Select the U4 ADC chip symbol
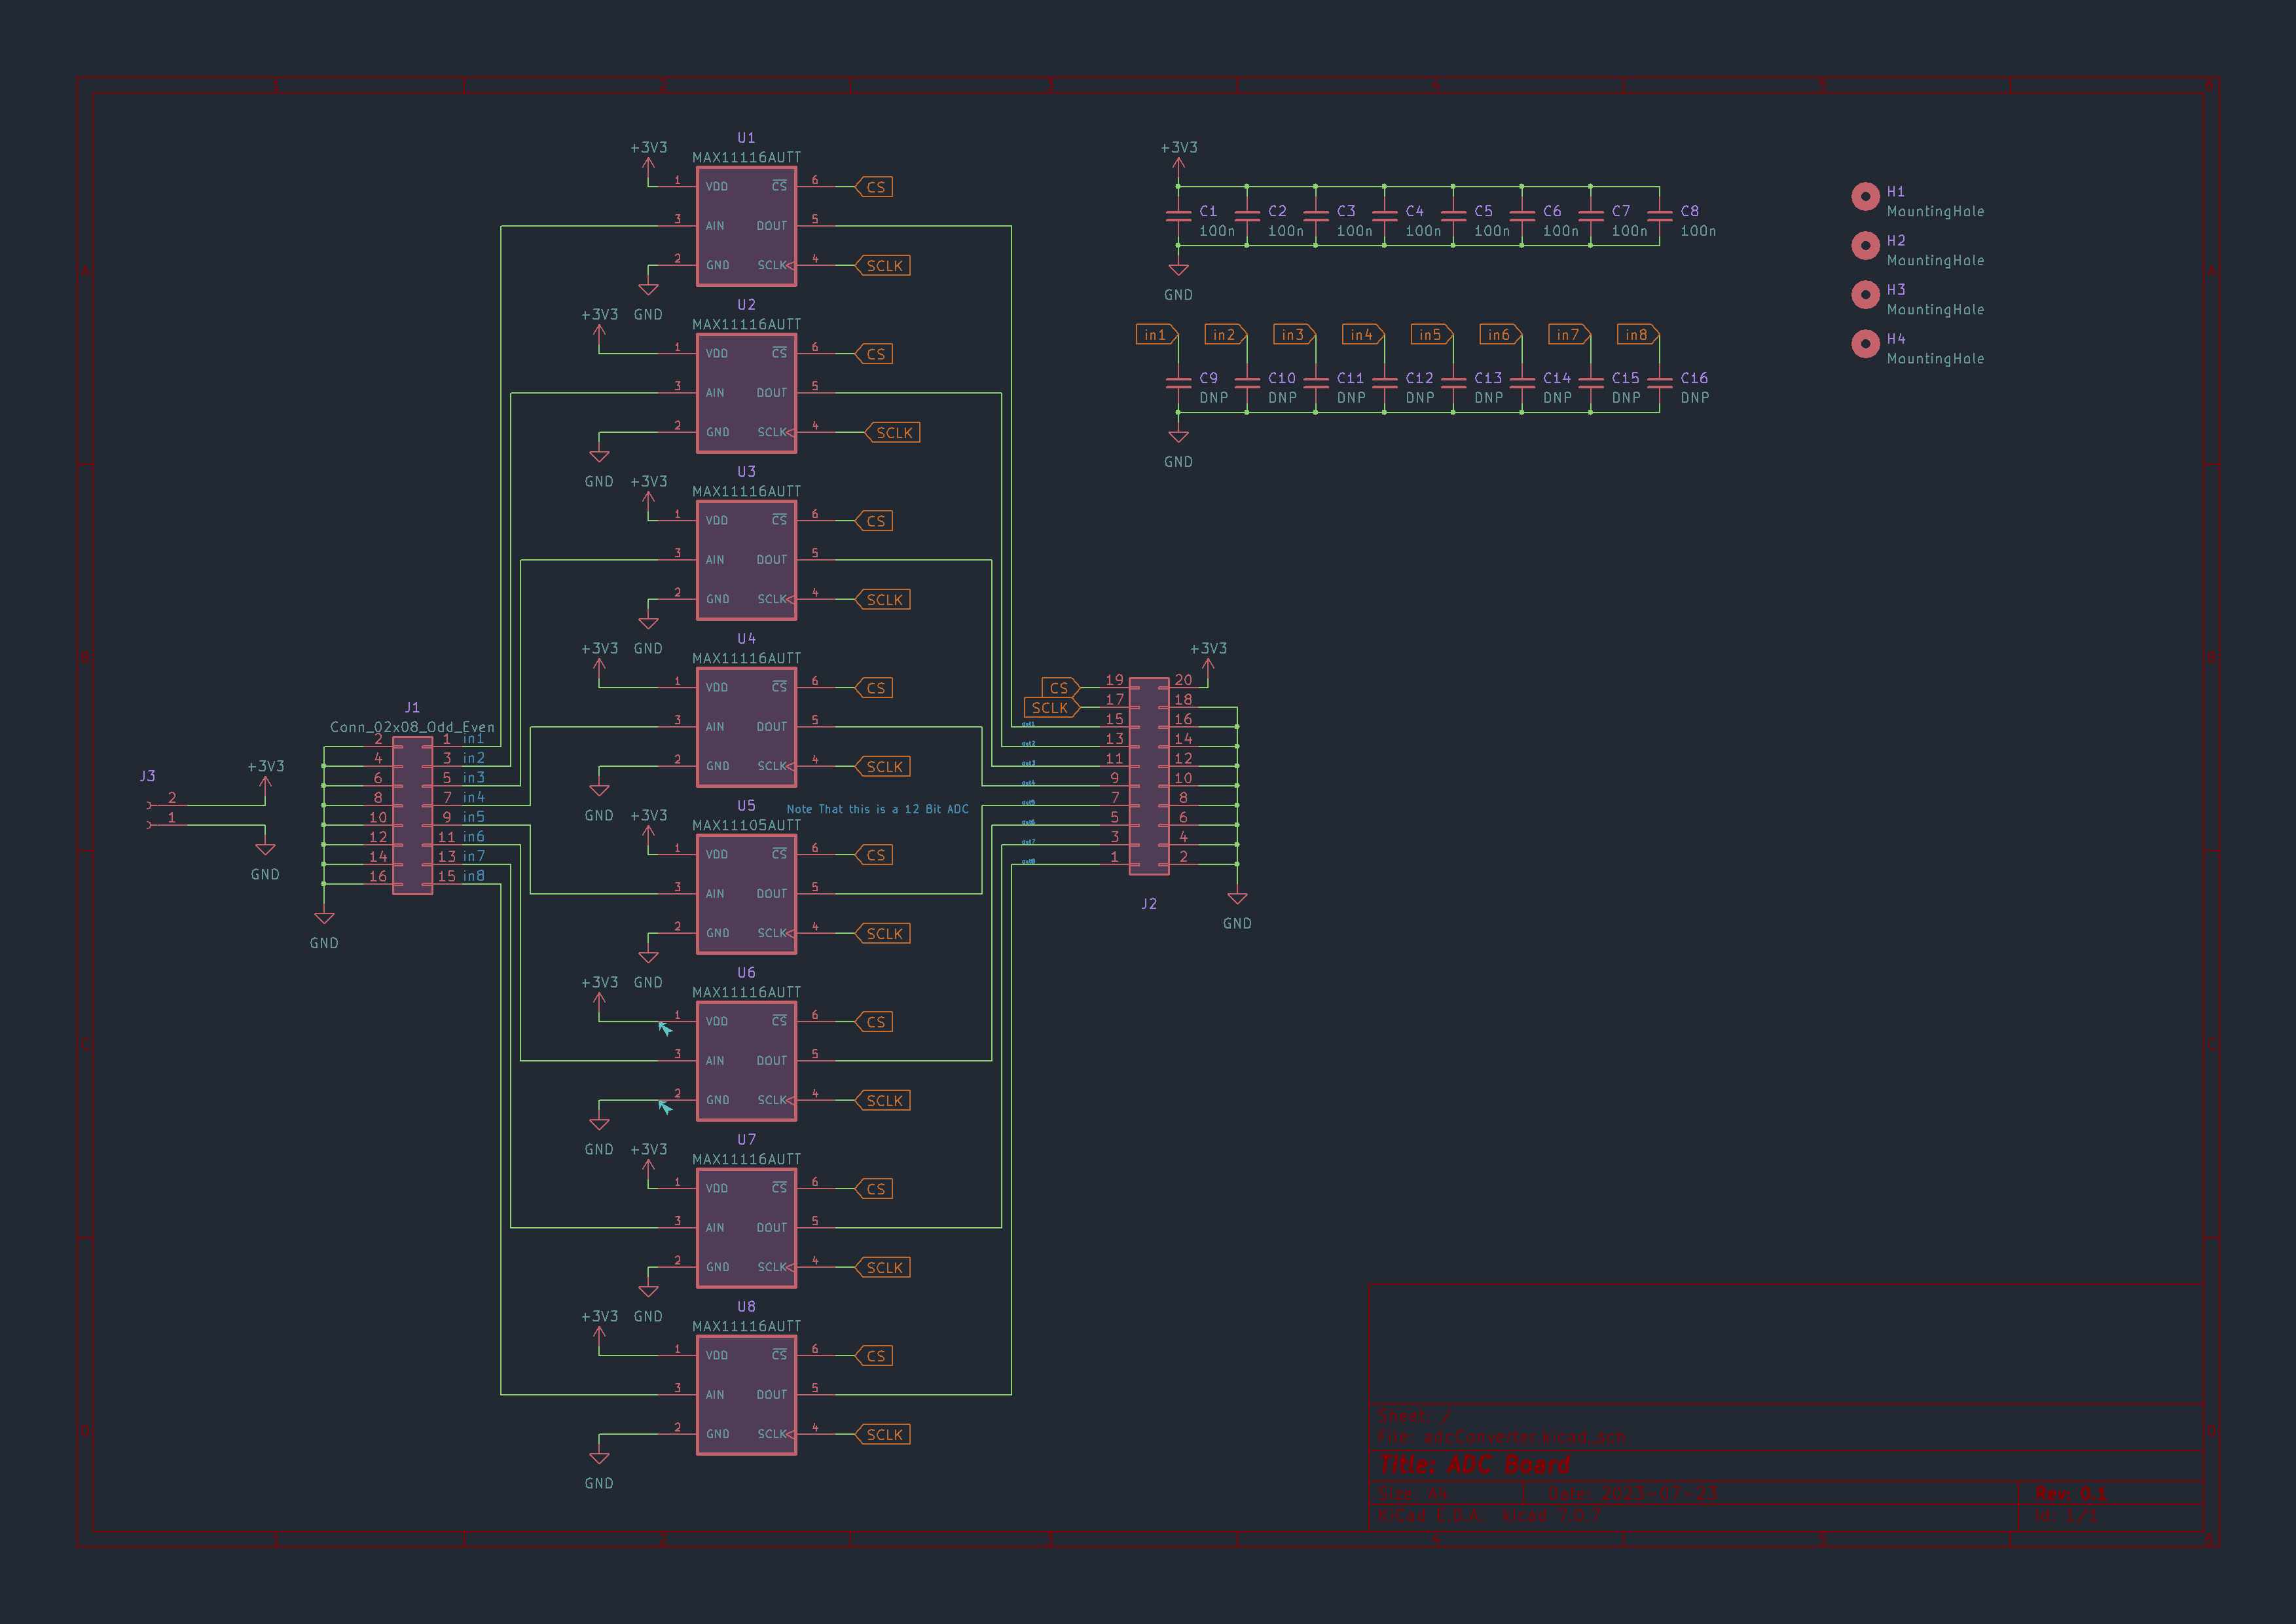The width and height of the screenshot is (2296, 1624). (746, 727)
